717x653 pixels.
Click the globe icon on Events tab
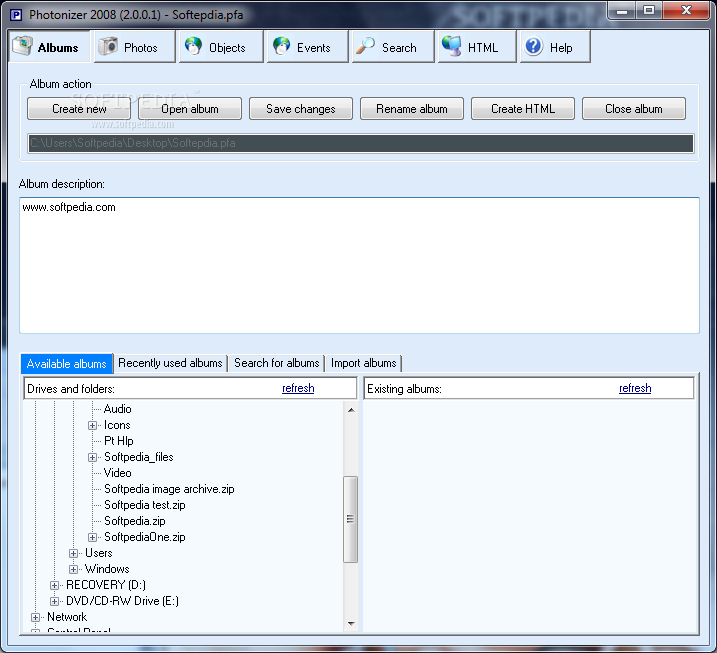pos(281,46)
